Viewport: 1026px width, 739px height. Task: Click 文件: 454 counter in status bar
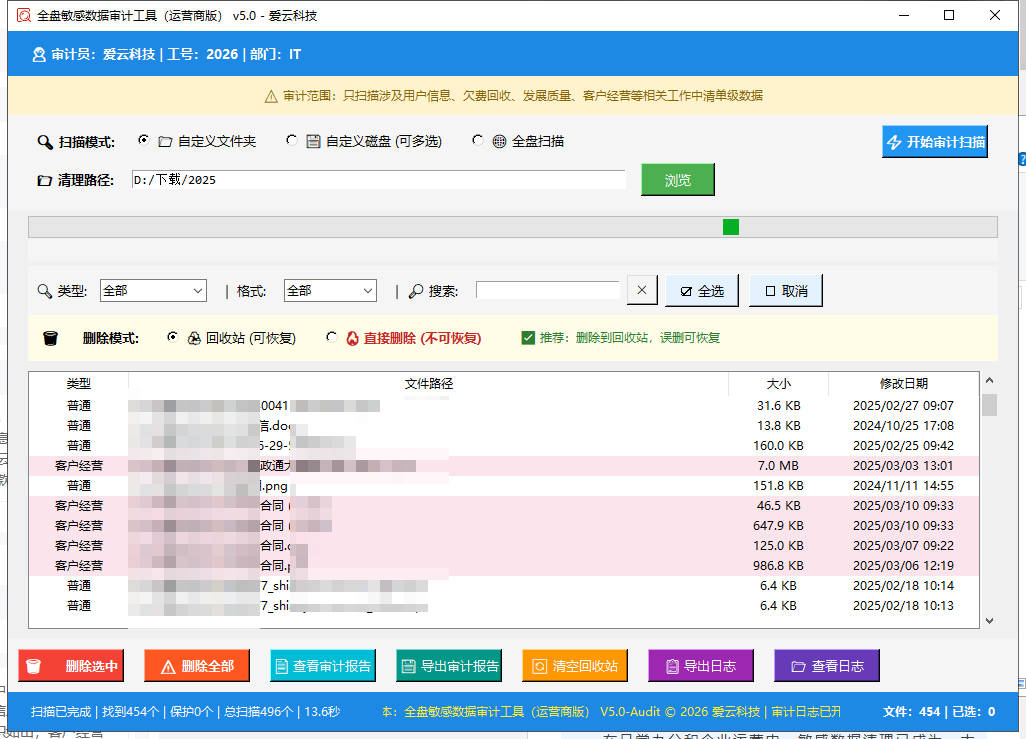pyautogui.click(x=911, y=712)
